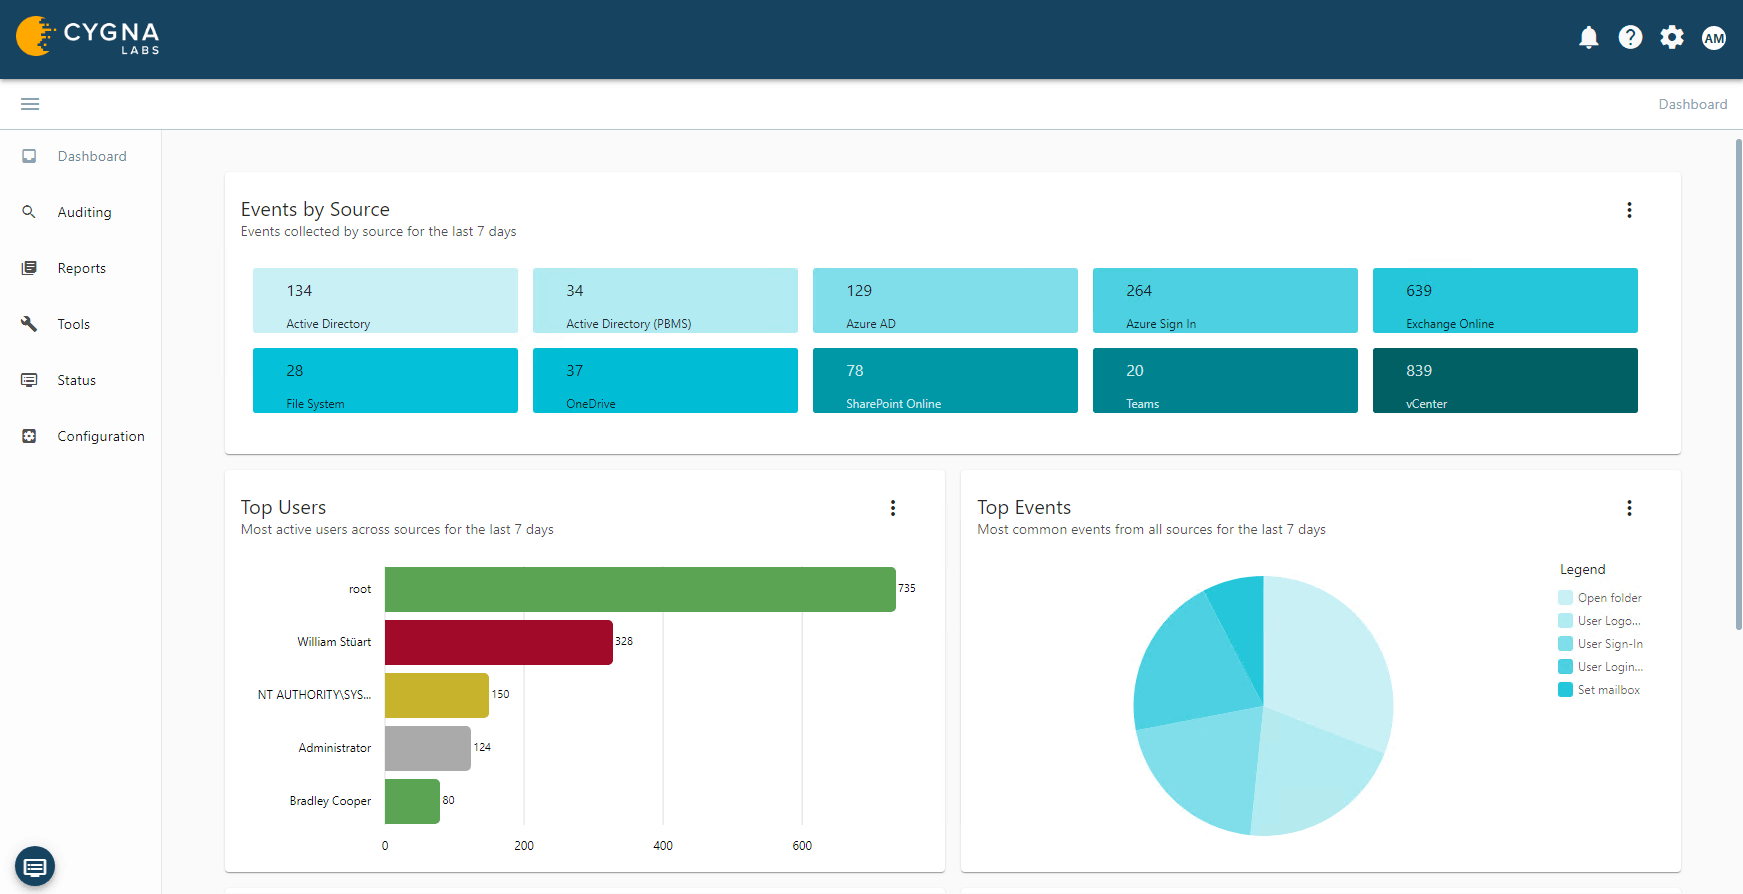Open the Active Directory 134 events tile
Viewport: 1743px width, 894px height.
tap(385, 300)
